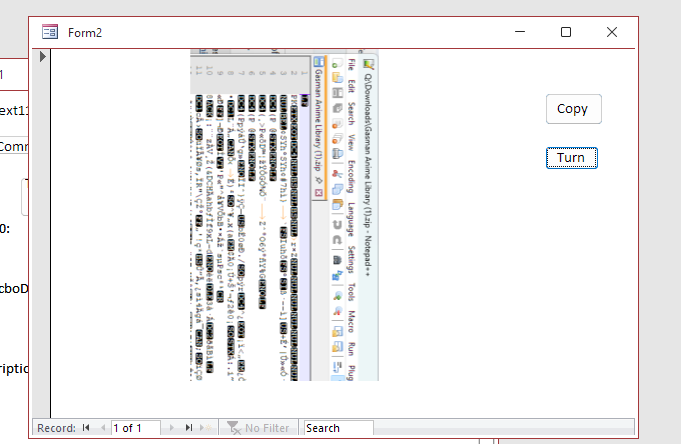Click the Copy button

tap(573, 109)
